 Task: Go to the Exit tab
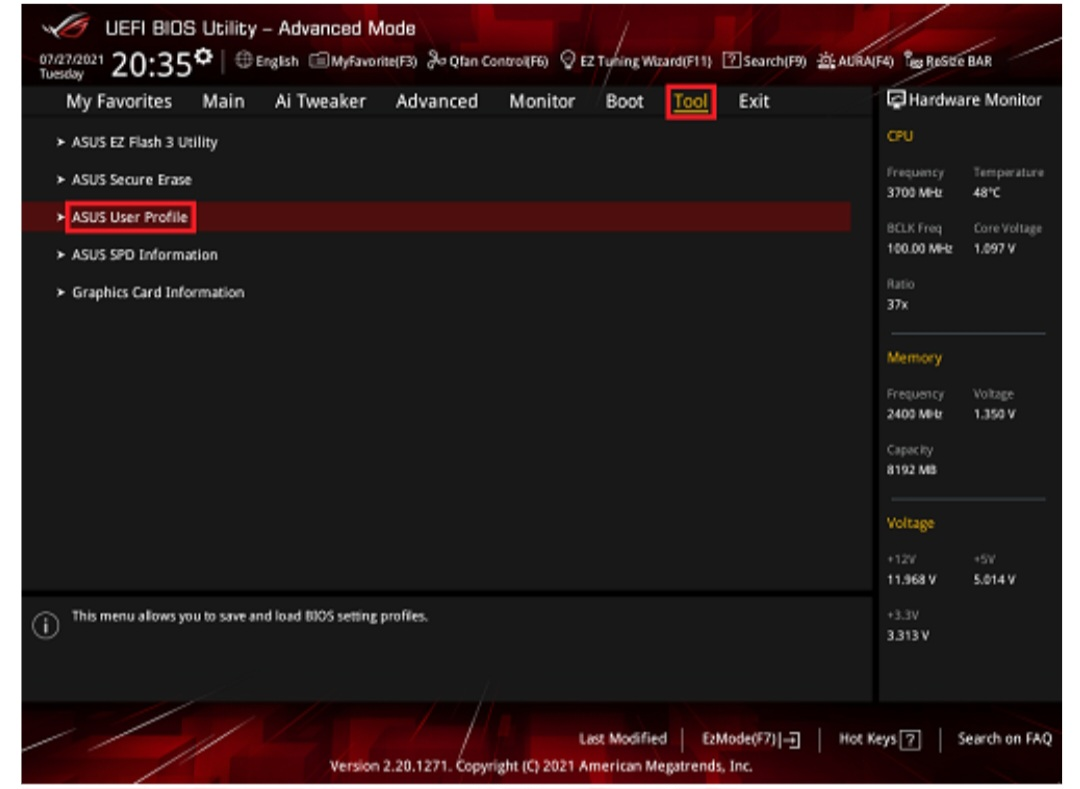coord(754,101)
